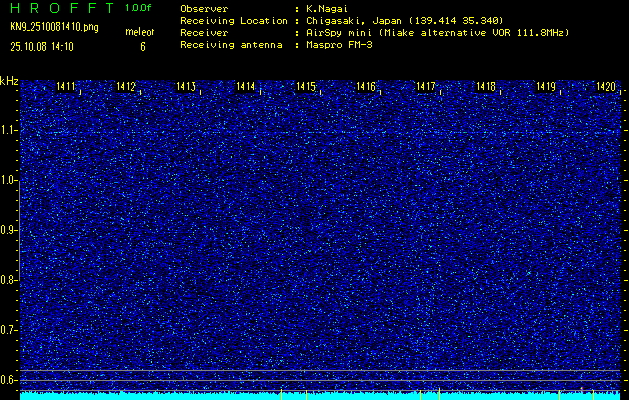Click the 1420 time marker
This screenshot has width=629, height=400.
point(606,88)
